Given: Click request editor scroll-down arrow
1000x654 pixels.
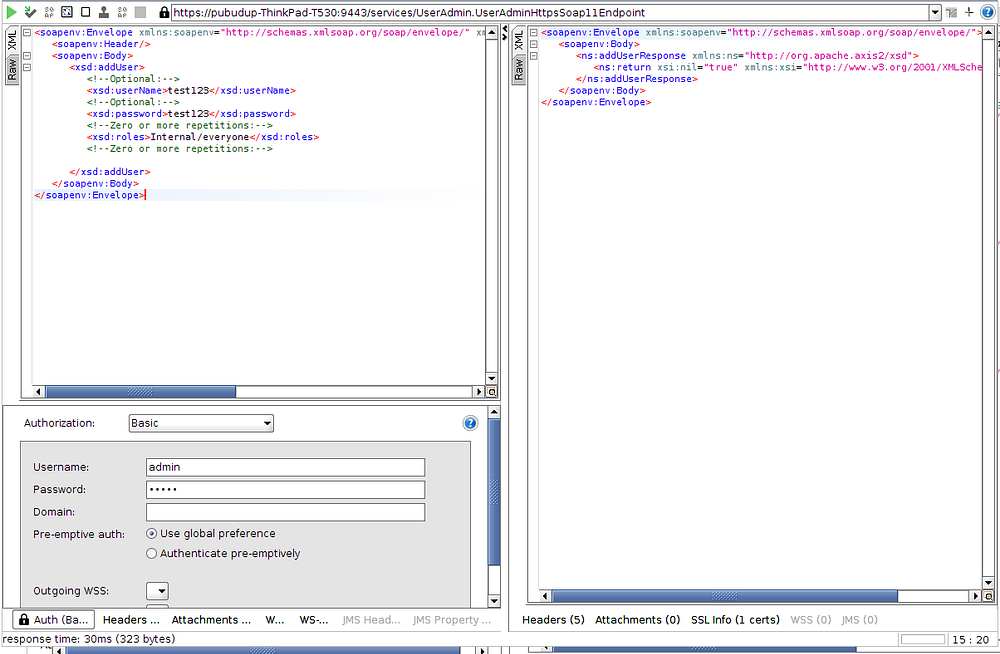Looking at the screenshot, I should (x=492, y=378).
